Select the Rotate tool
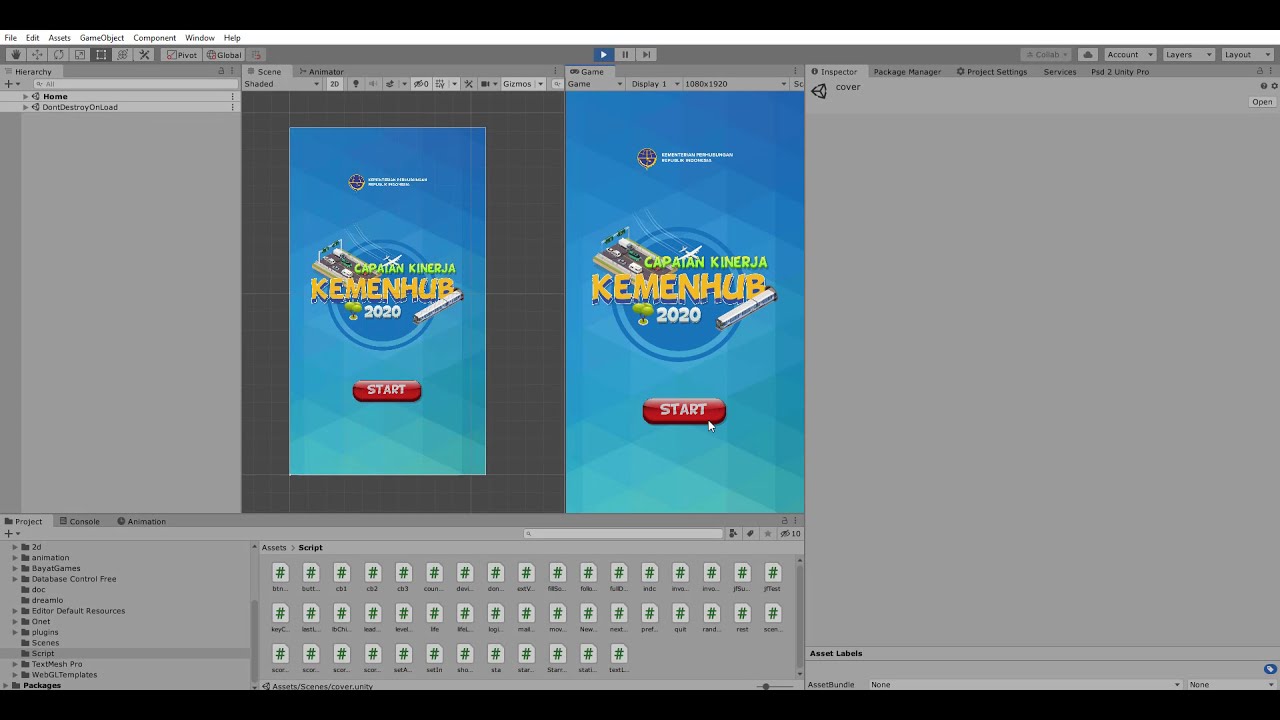 [x=58, y=55]
